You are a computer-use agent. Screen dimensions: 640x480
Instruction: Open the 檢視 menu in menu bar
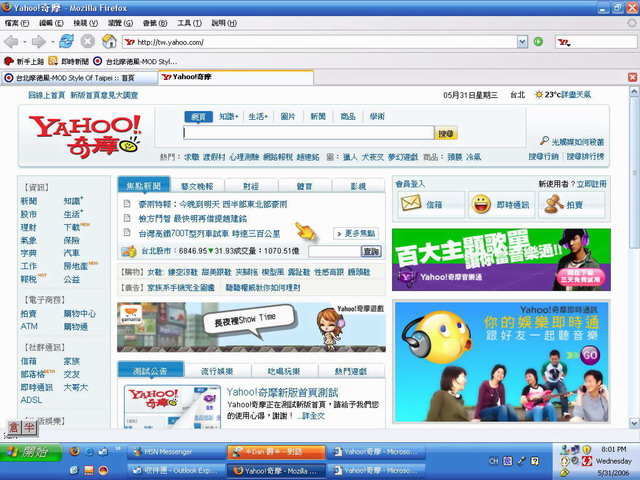(80, 22)
